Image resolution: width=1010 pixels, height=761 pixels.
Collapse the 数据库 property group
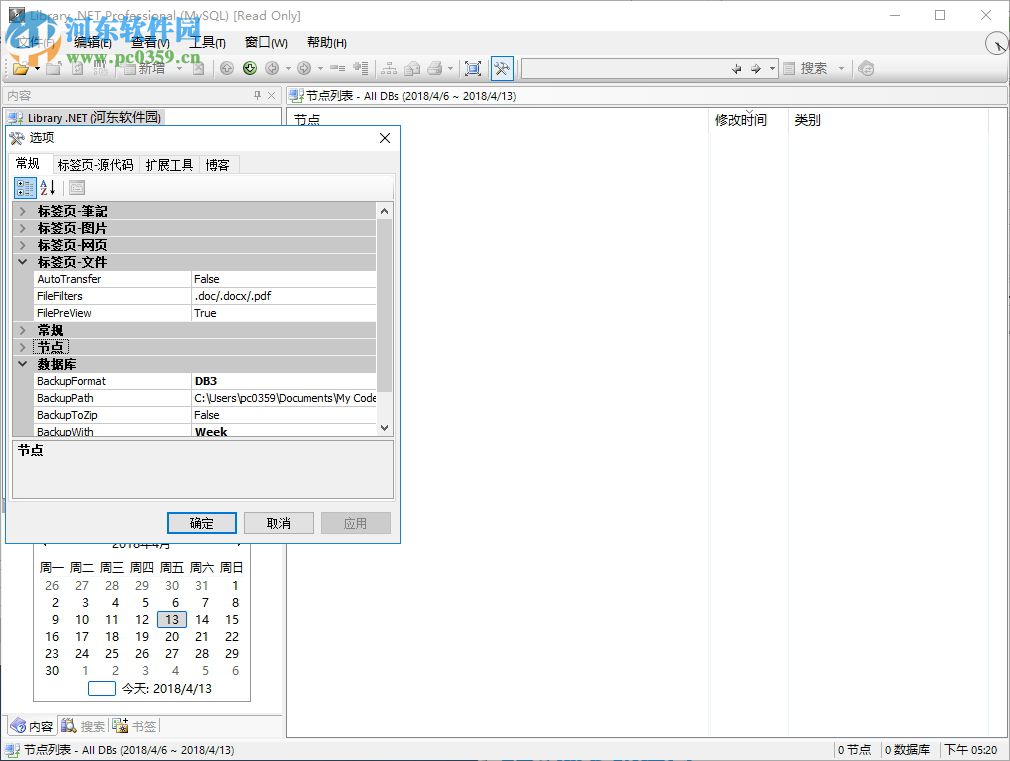tap(22, 363)
